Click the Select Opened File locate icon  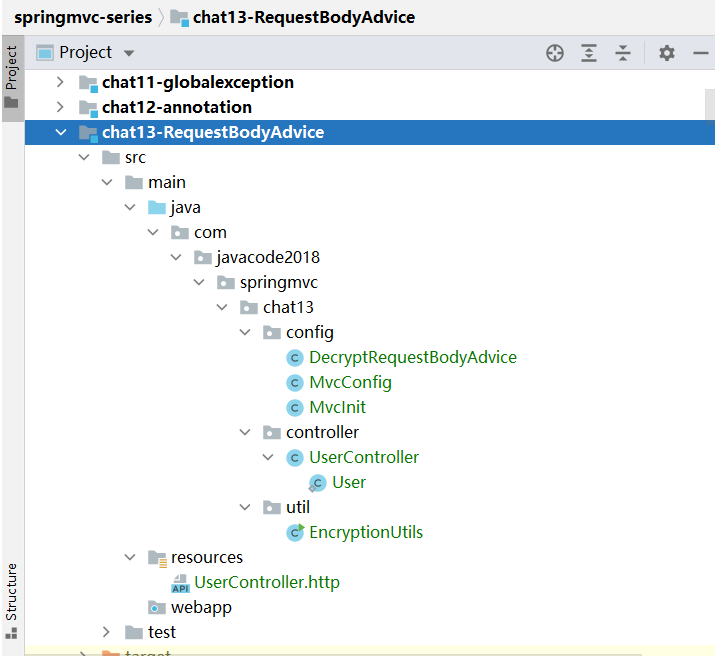(555, 53)
